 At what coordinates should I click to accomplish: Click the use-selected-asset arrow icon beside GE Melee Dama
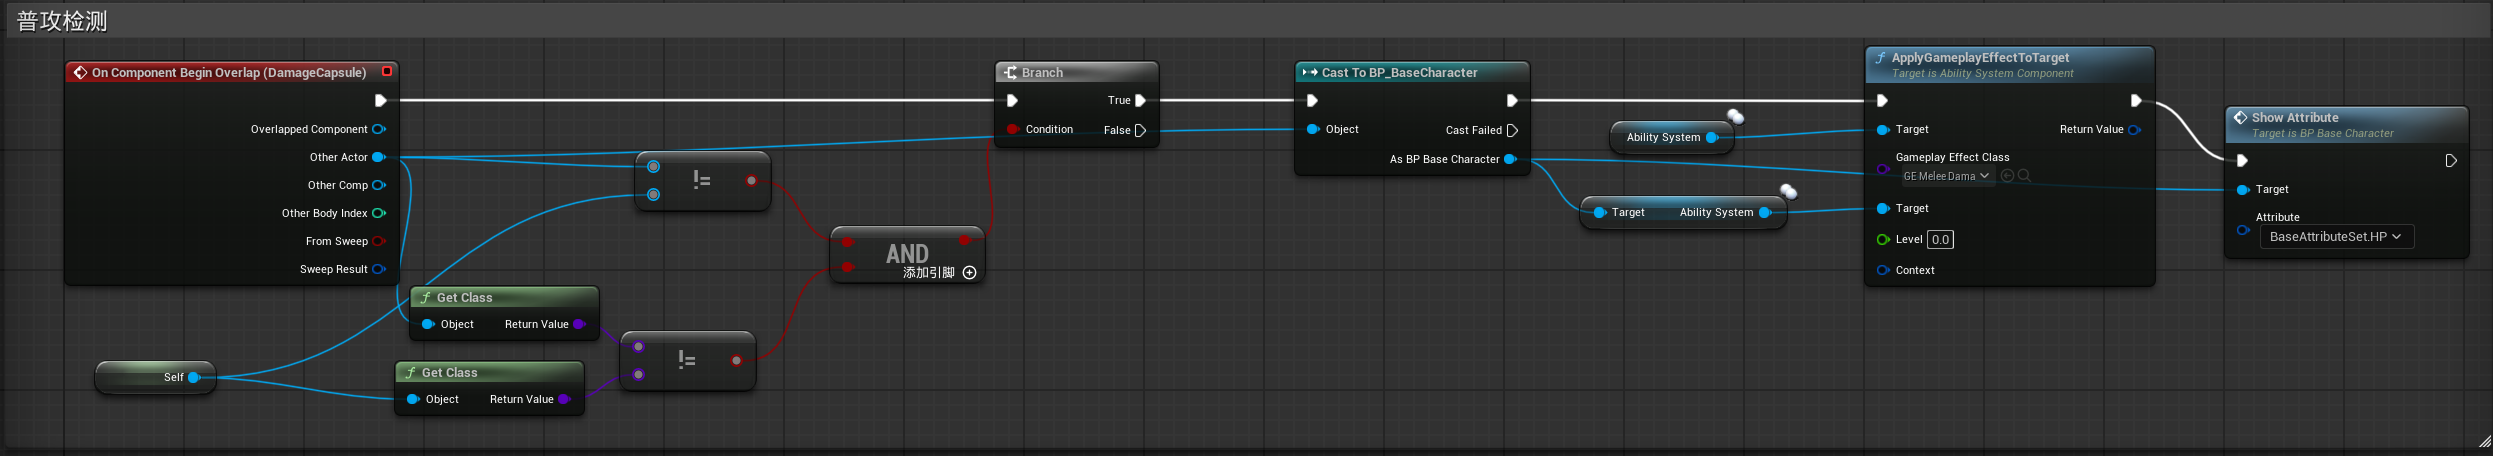click(2007, 176)
